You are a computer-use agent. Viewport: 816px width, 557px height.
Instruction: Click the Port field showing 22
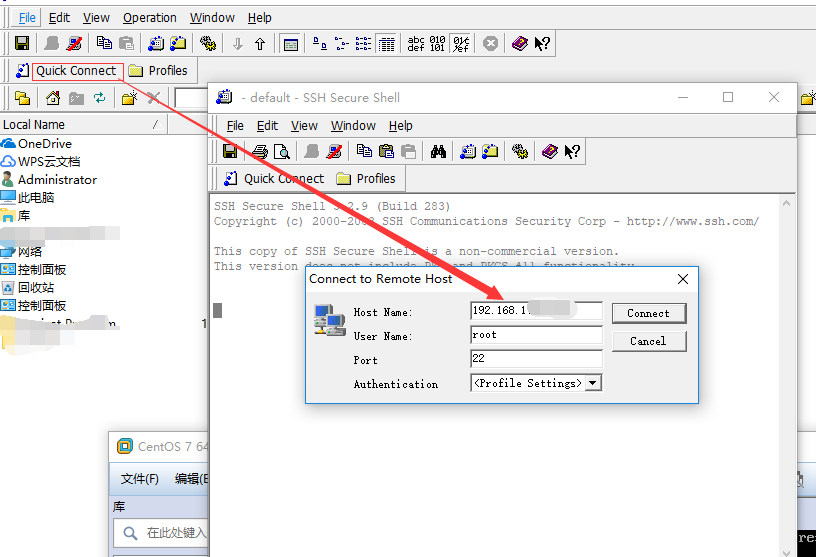(x=536, y=359)
